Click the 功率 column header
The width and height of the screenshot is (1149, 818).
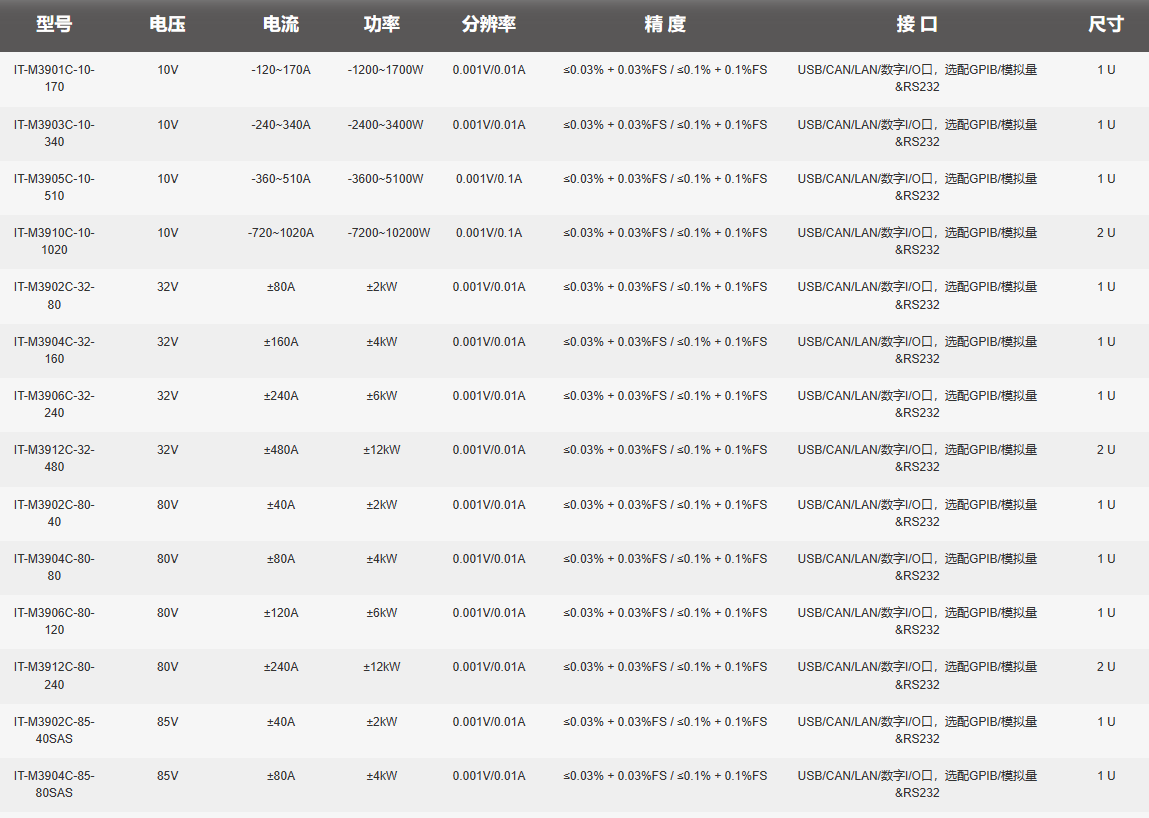pos(382,24)
